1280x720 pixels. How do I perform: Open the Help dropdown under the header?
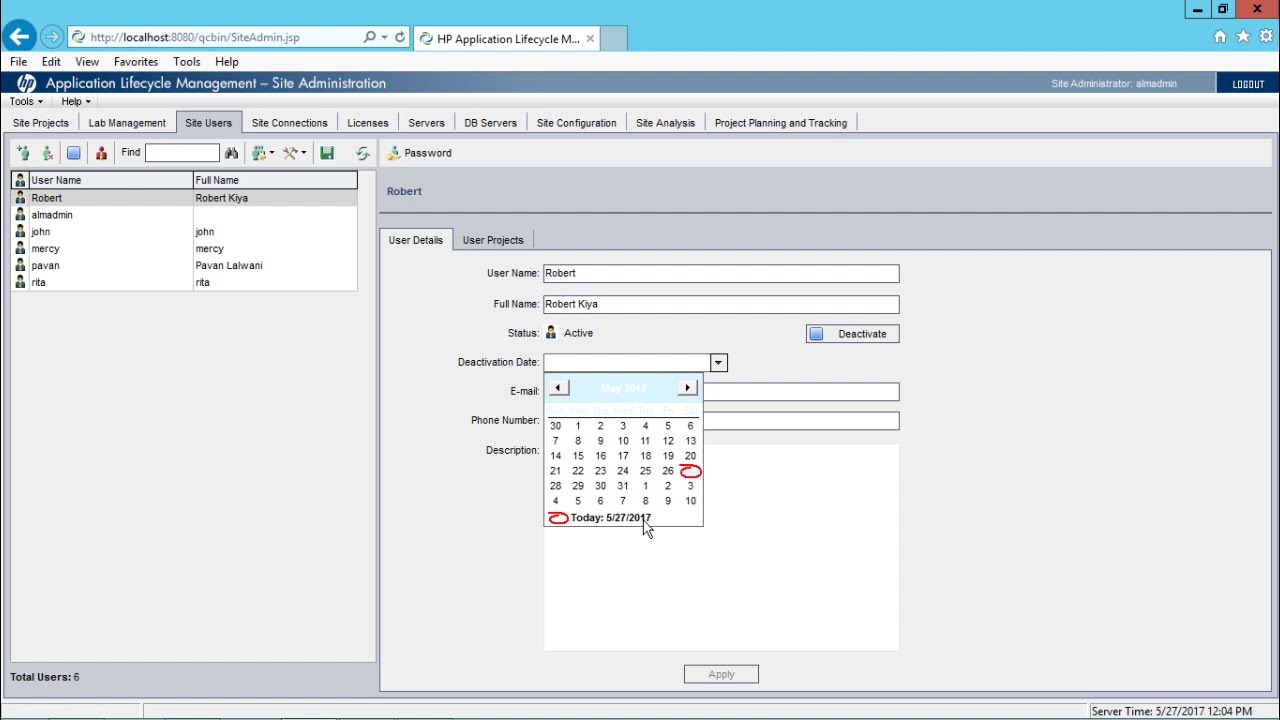point(75,101)
